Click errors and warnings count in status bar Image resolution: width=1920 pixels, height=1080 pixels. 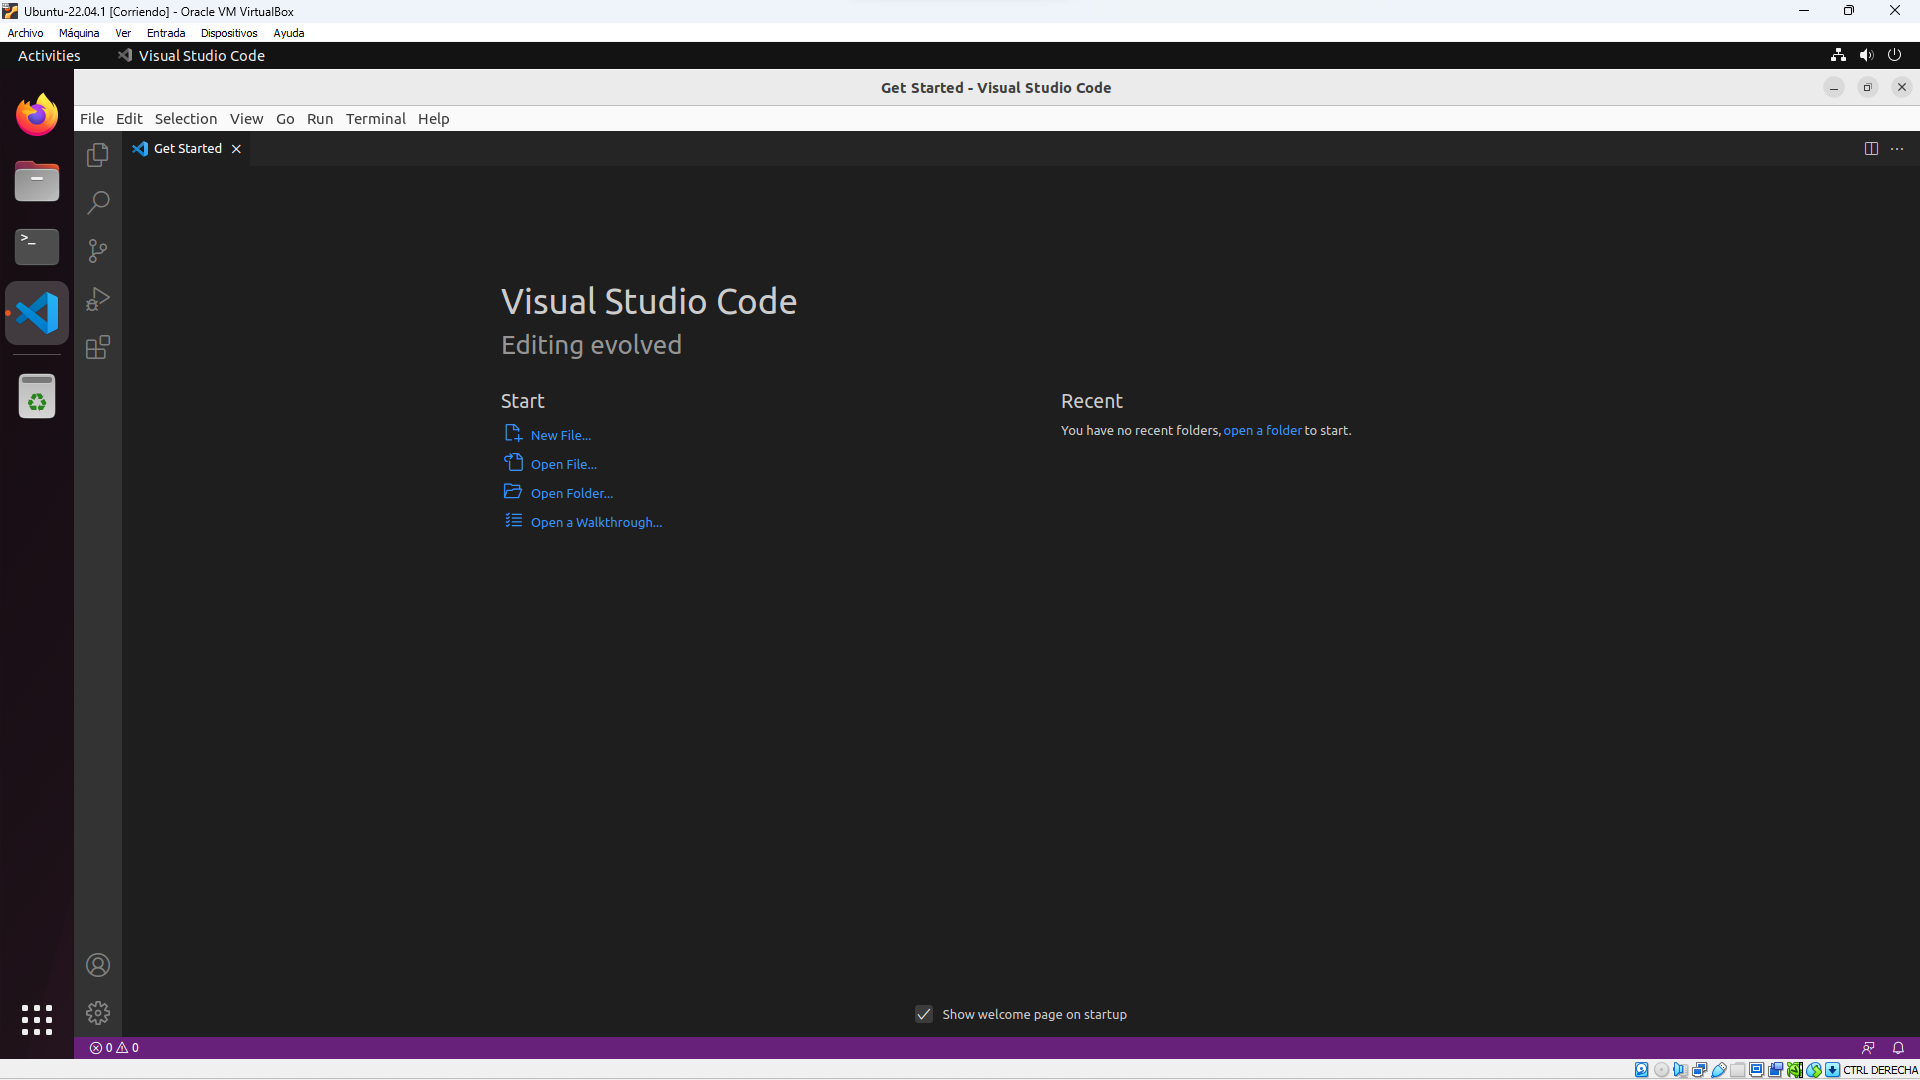coord(114,1048)
